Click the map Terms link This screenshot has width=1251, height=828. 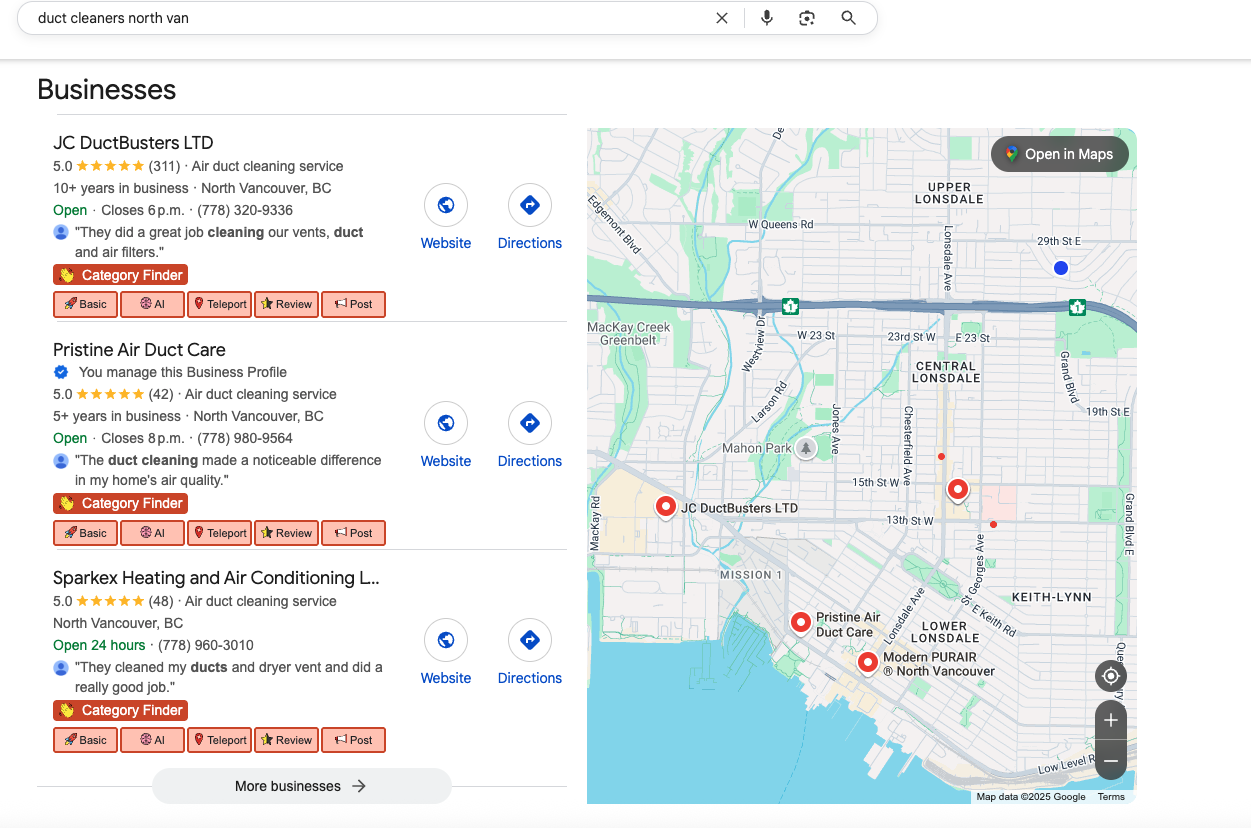[x=1111, y=797]
